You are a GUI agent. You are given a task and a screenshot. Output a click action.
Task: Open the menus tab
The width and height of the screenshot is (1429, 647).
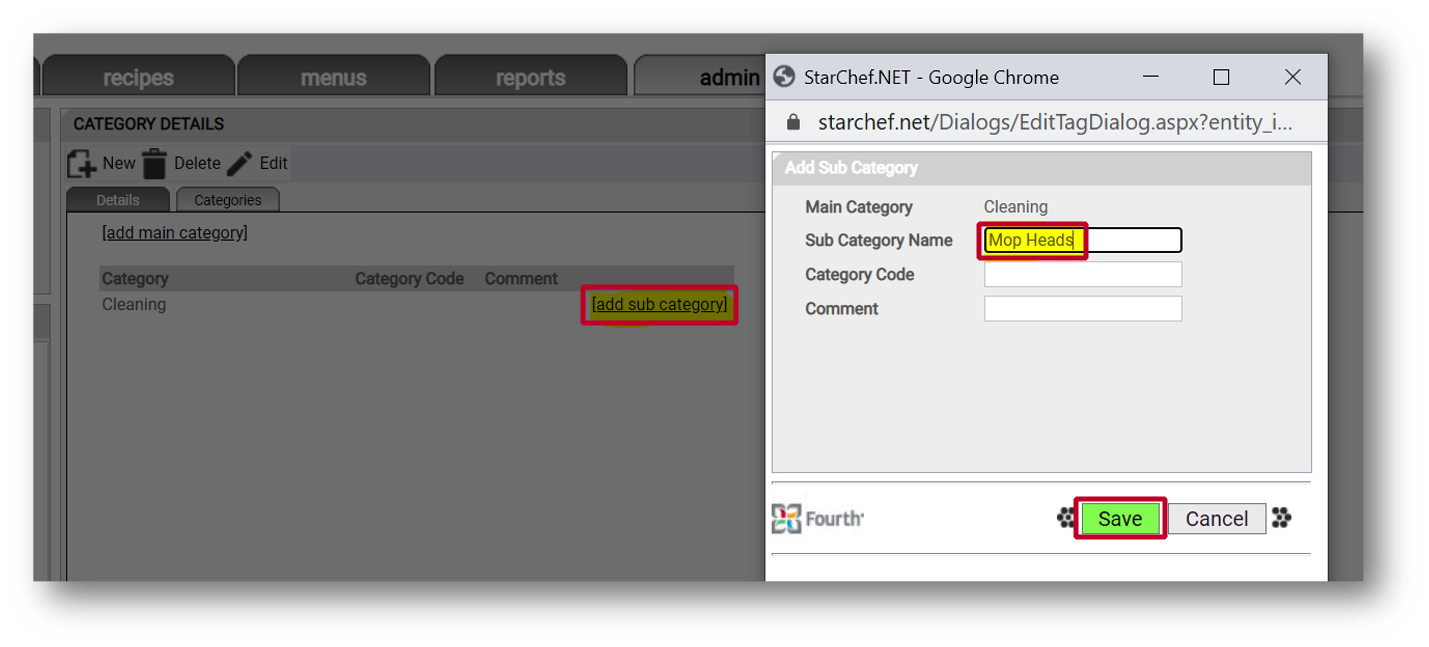[333, 77]
